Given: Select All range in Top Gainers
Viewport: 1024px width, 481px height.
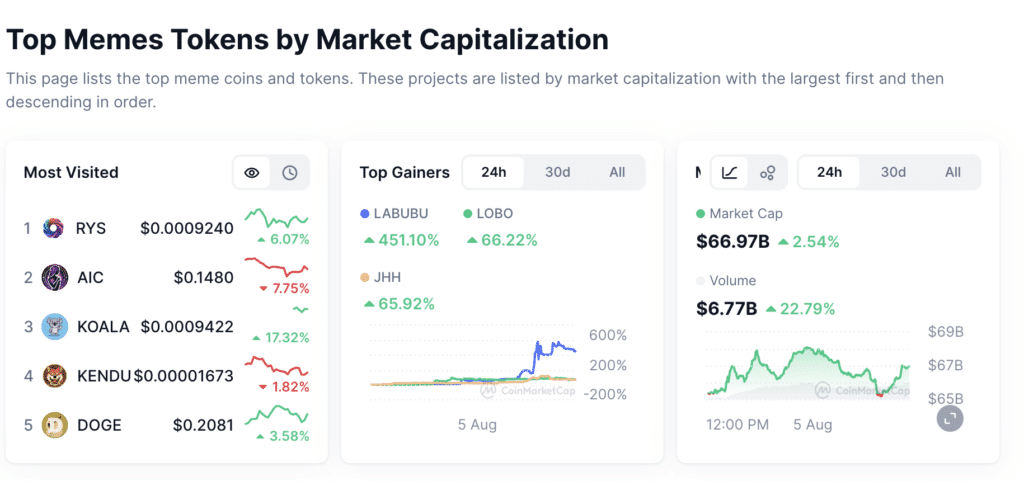Looking at the screenshot, I should tap(617, 172).
